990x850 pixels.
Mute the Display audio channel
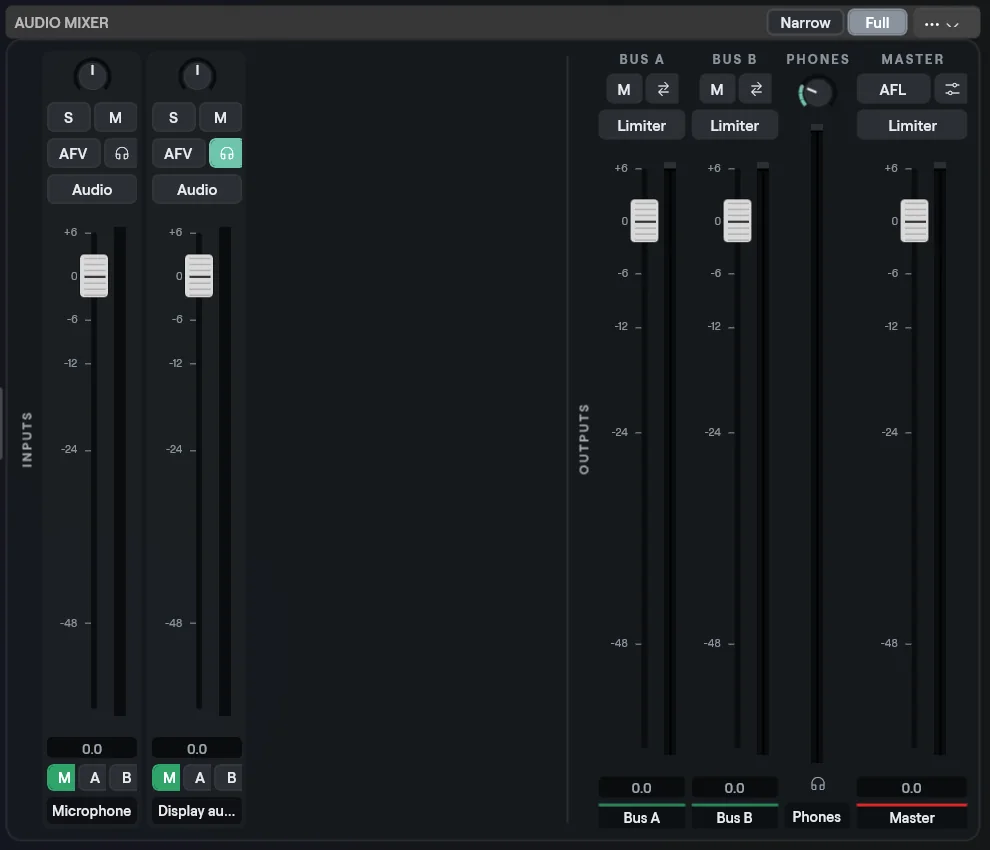point(220,117)
